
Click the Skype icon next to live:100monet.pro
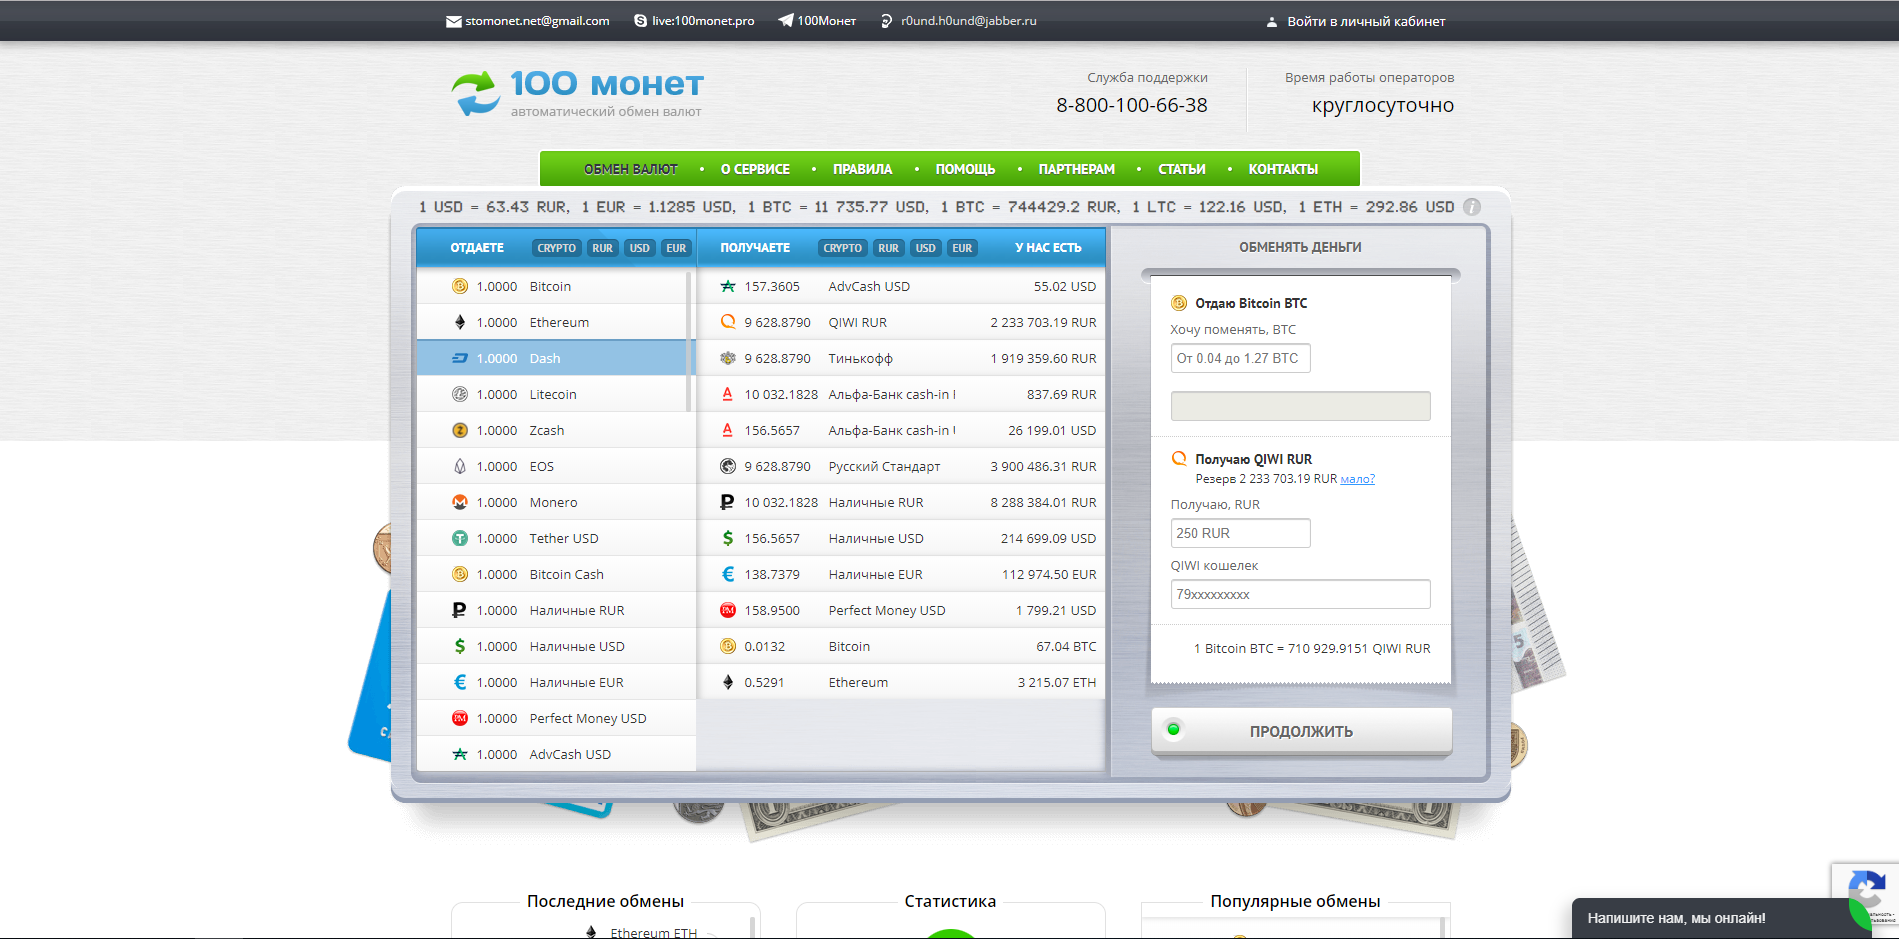pyautogui.click(x=640, y=21)
